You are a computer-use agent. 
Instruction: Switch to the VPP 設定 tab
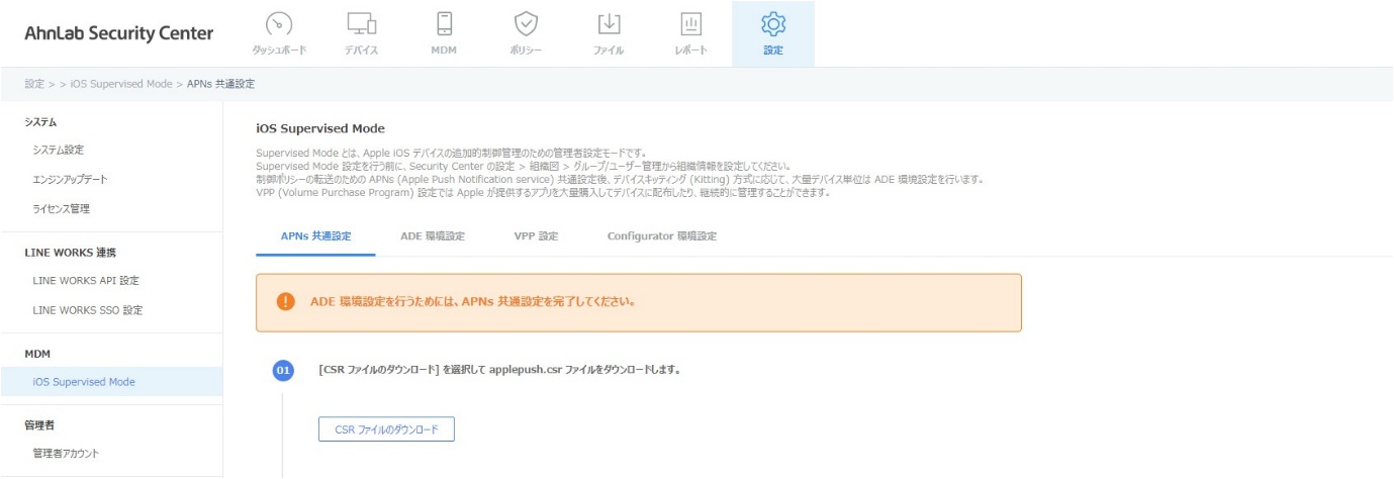pos(536,236)
